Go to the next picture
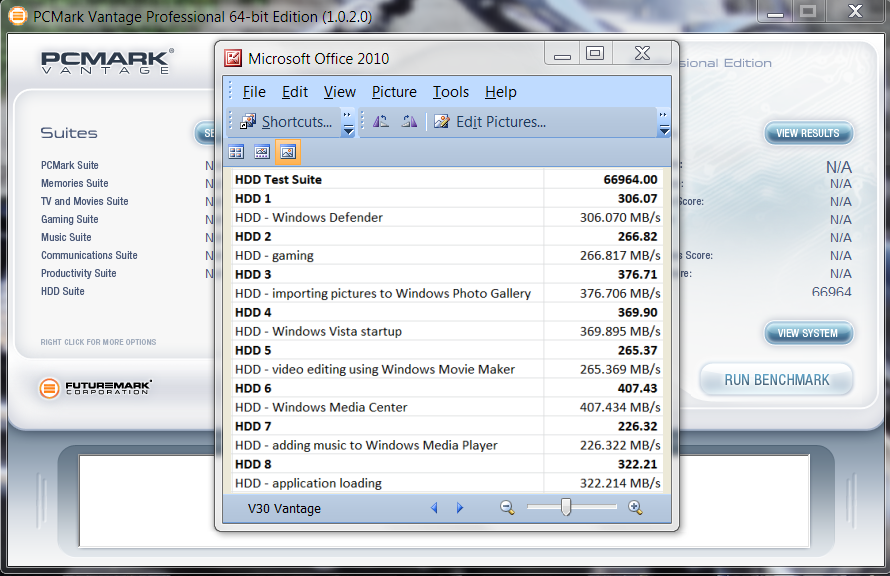This screenshot has width=890, height=576. (x=460, y=508)
